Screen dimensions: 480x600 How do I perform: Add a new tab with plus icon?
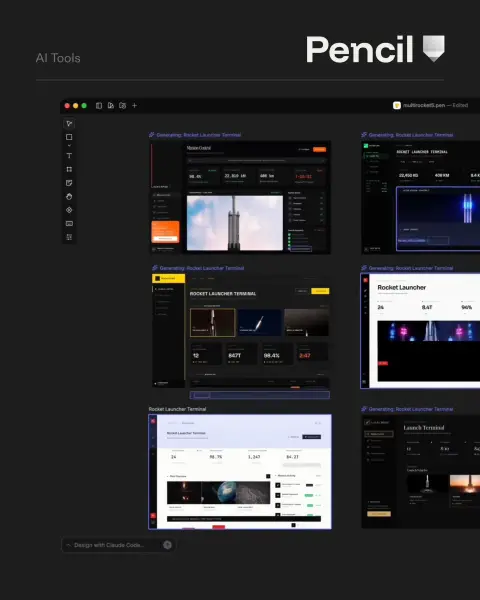point(134,106)
